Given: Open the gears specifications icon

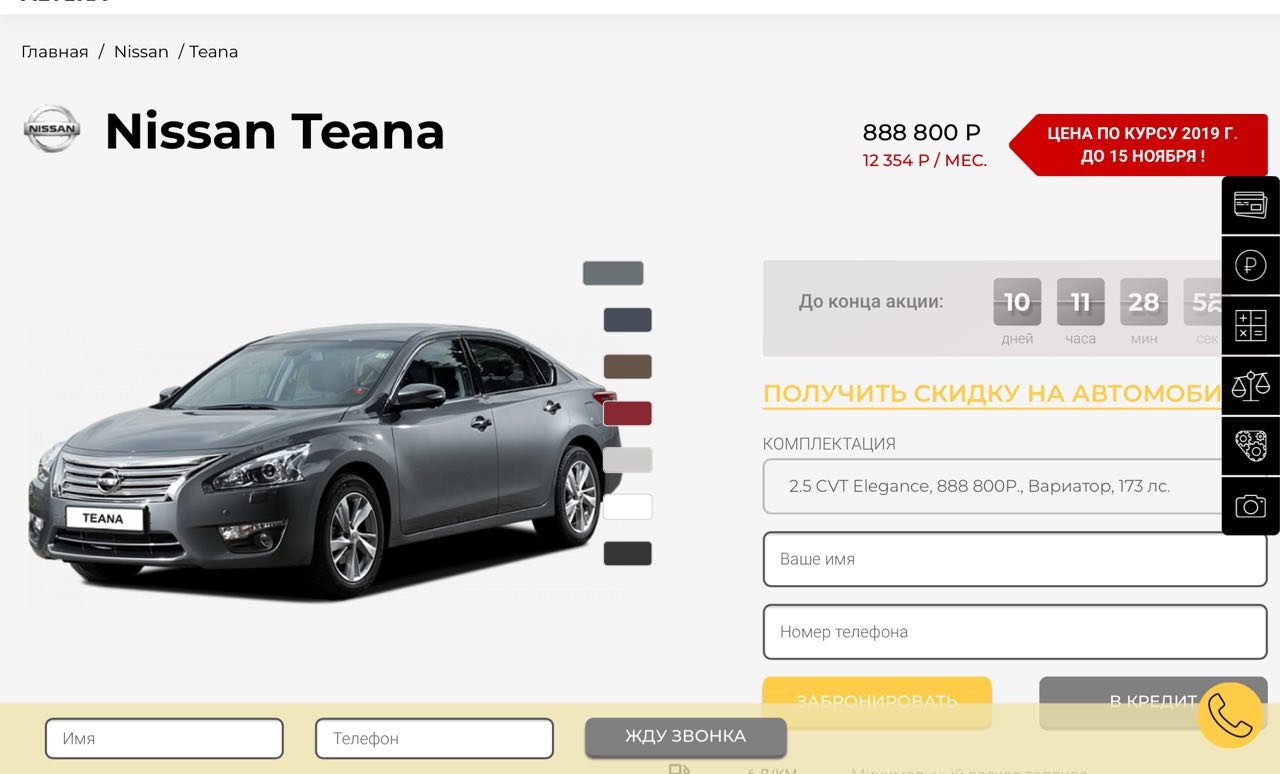Looking at the screenshot, I should 1250,445.
